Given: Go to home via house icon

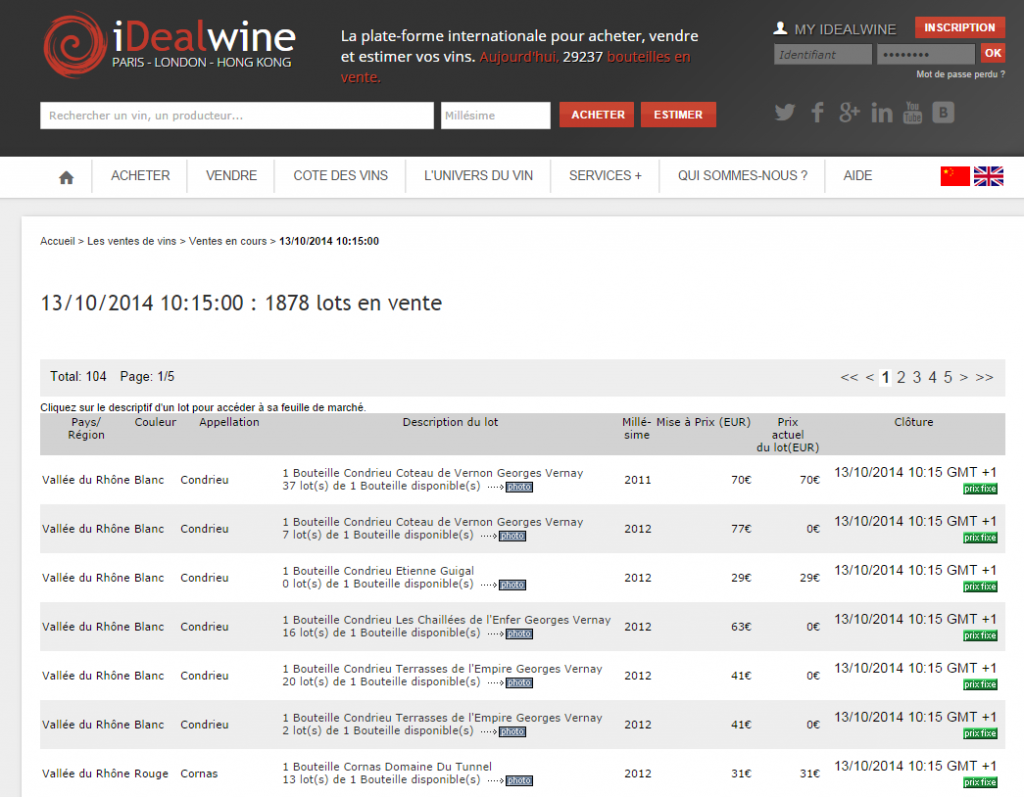Looking at the screenshot, I should pyautogui.click(x=66, y=177).
